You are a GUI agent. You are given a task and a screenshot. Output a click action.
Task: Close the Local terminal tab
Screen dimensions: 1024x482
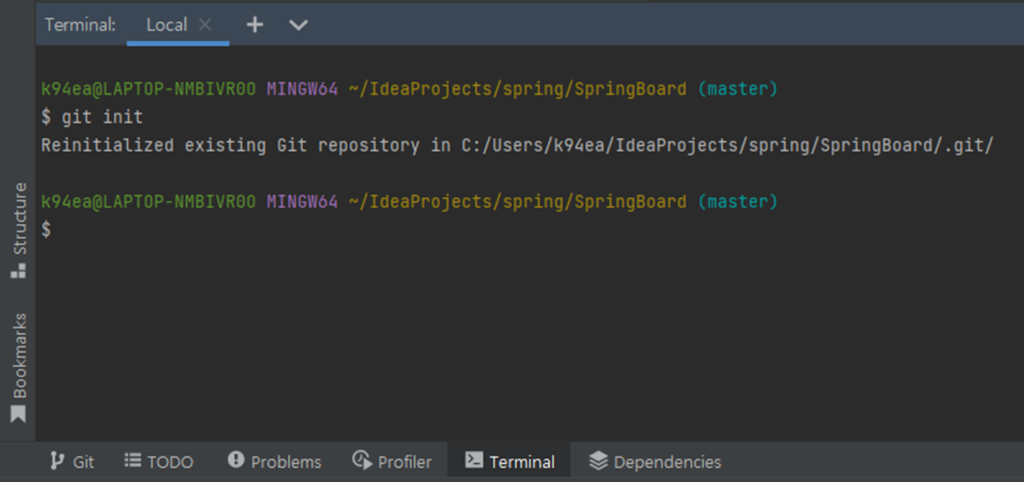click(205, 25)
